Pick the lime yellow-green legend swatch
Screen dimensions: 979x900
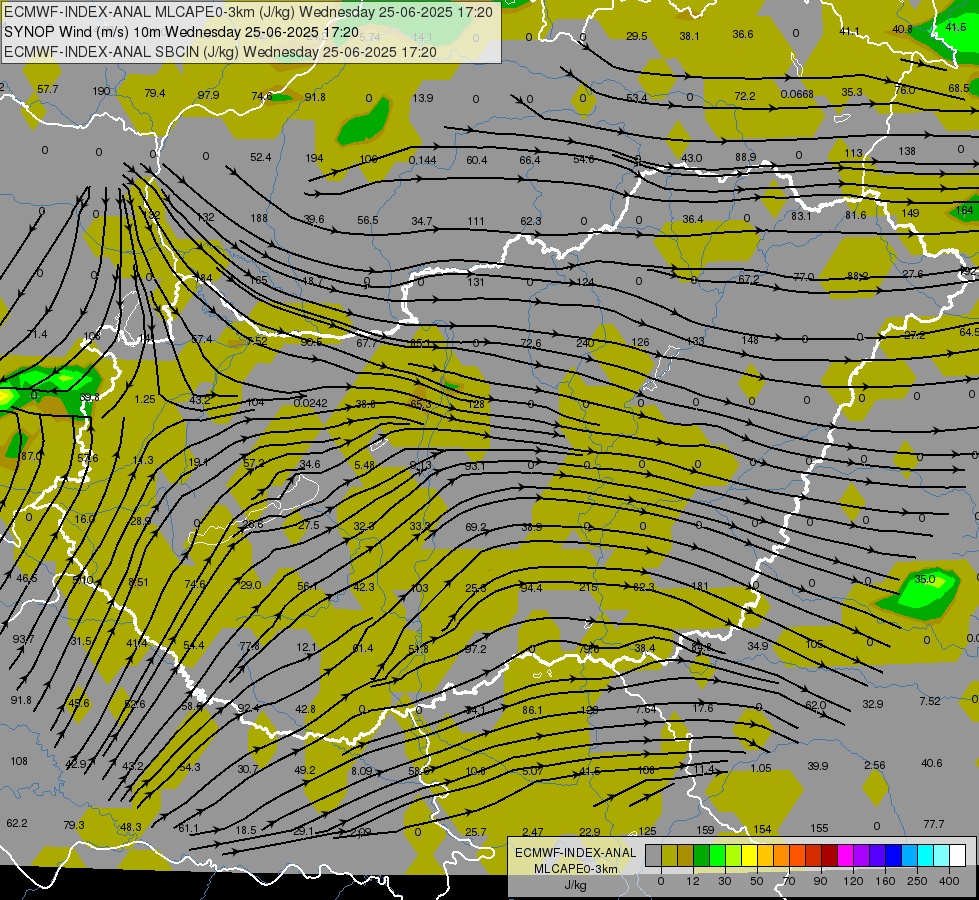[x=734, y=856]
